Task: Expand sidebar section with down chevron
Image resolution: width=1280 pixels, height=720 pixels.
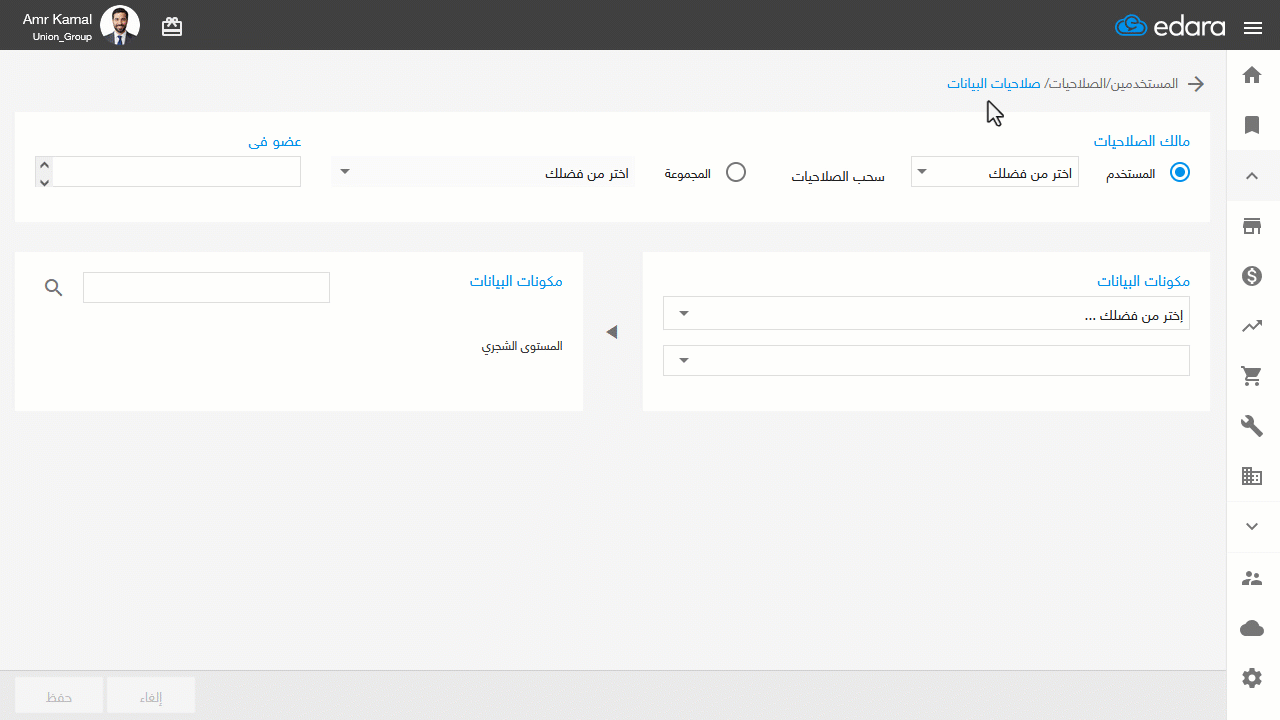Action: [x=1252, y=526]
